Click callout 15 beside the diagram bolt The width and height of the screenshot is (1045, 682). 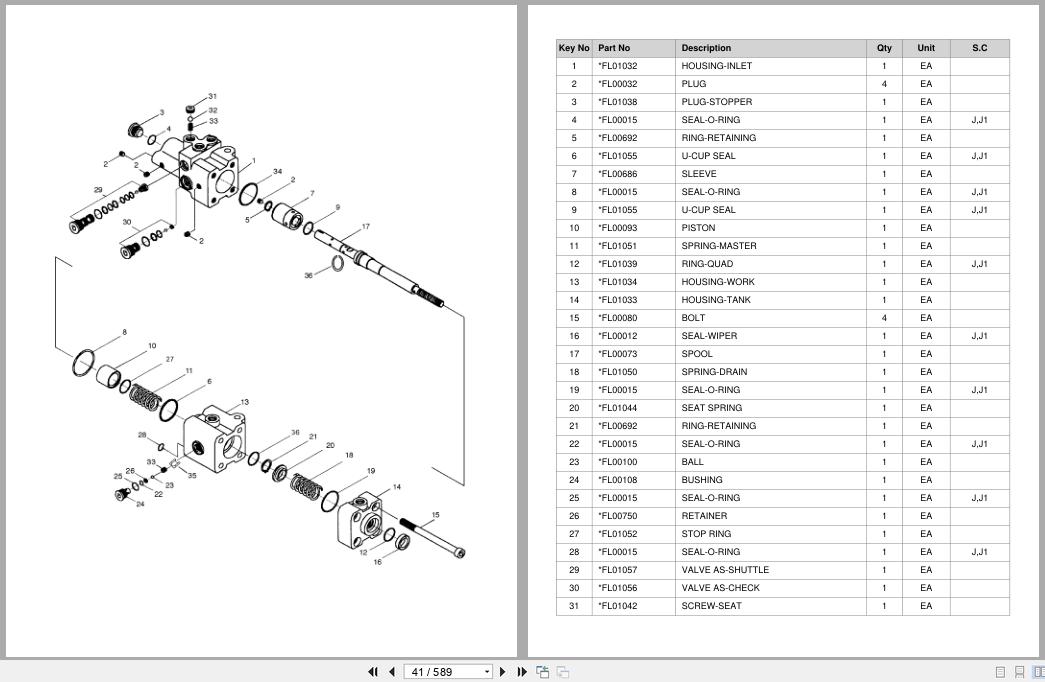tap(435, 515)
